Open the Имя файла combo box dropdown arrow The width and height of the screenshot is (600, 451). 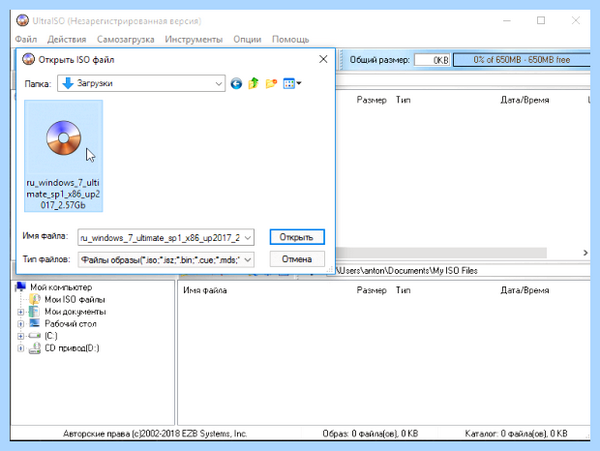(248, 238)
